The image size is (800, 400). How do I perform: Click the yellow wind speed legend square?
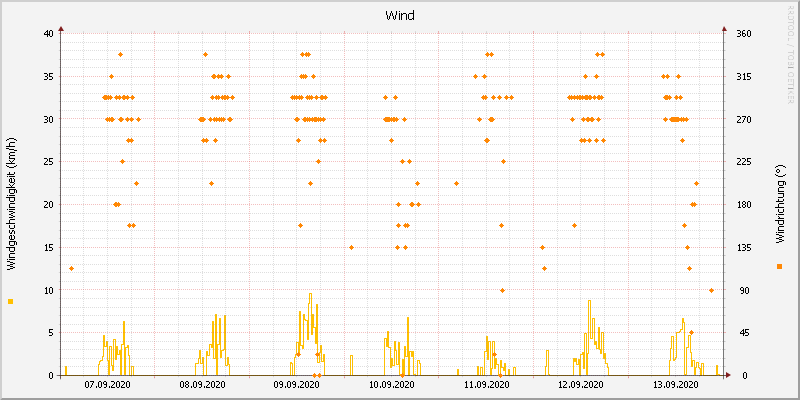pos(10,302)
